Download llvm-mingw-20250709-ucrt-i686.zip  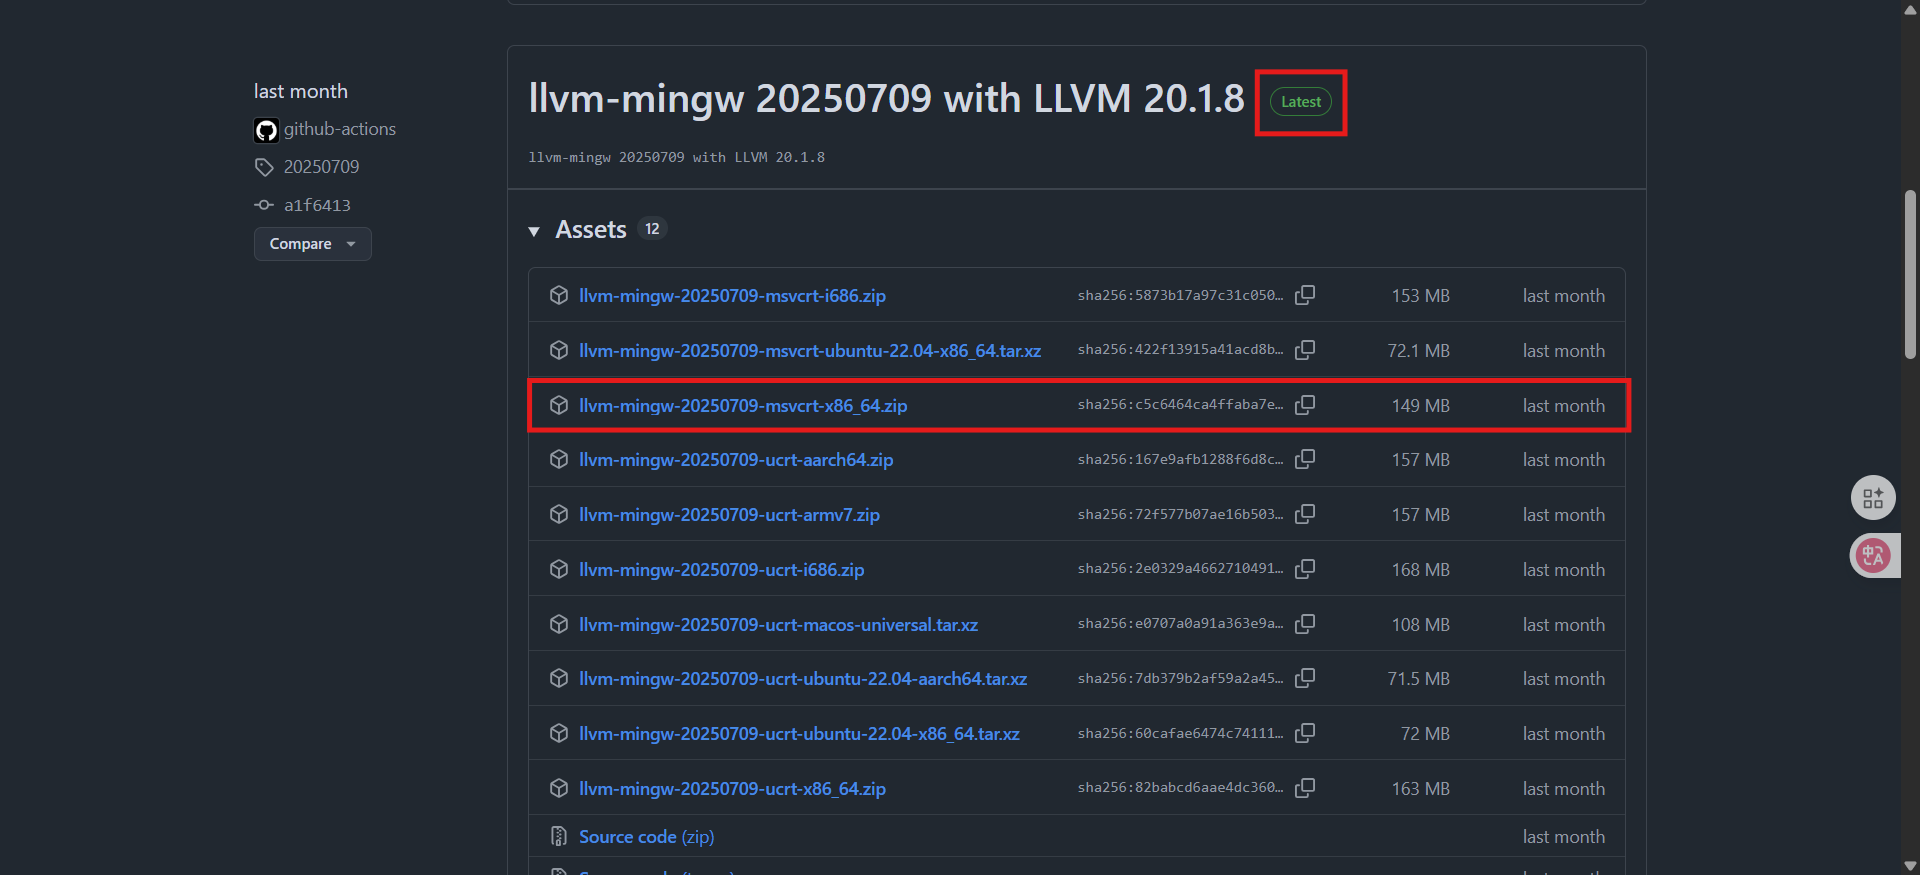[721, 569]
